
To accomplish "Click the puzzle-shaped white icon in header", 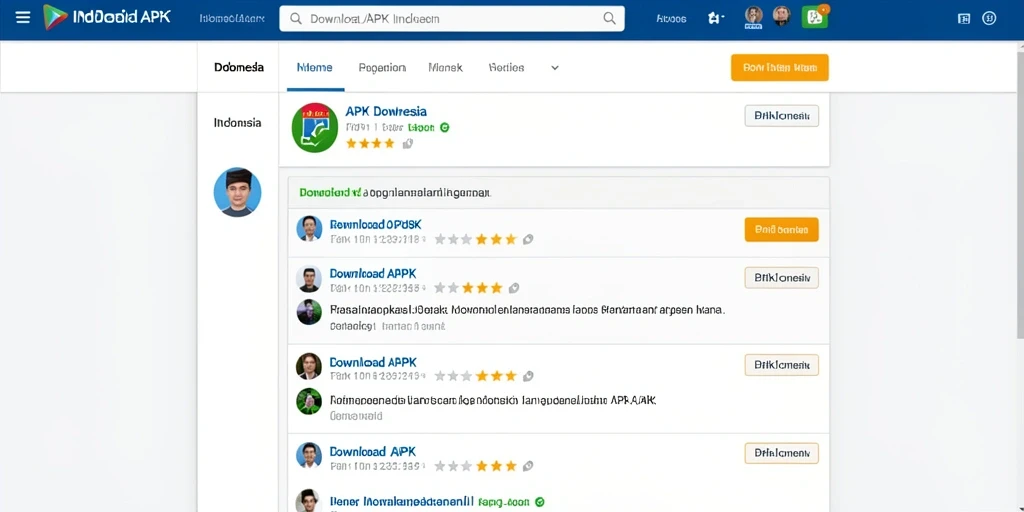I will point(715,18).
